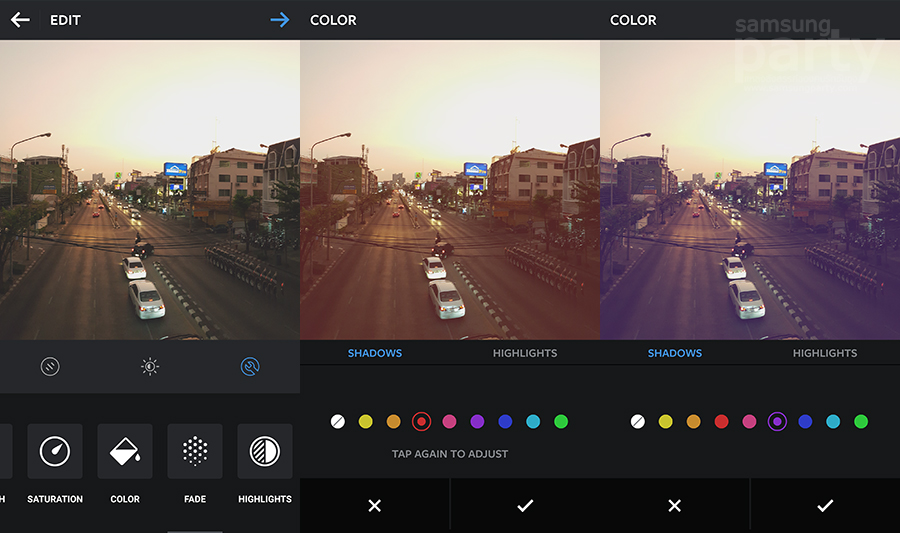Select SHADOWS tab in purple-selected panel

[x=675, y=353]
